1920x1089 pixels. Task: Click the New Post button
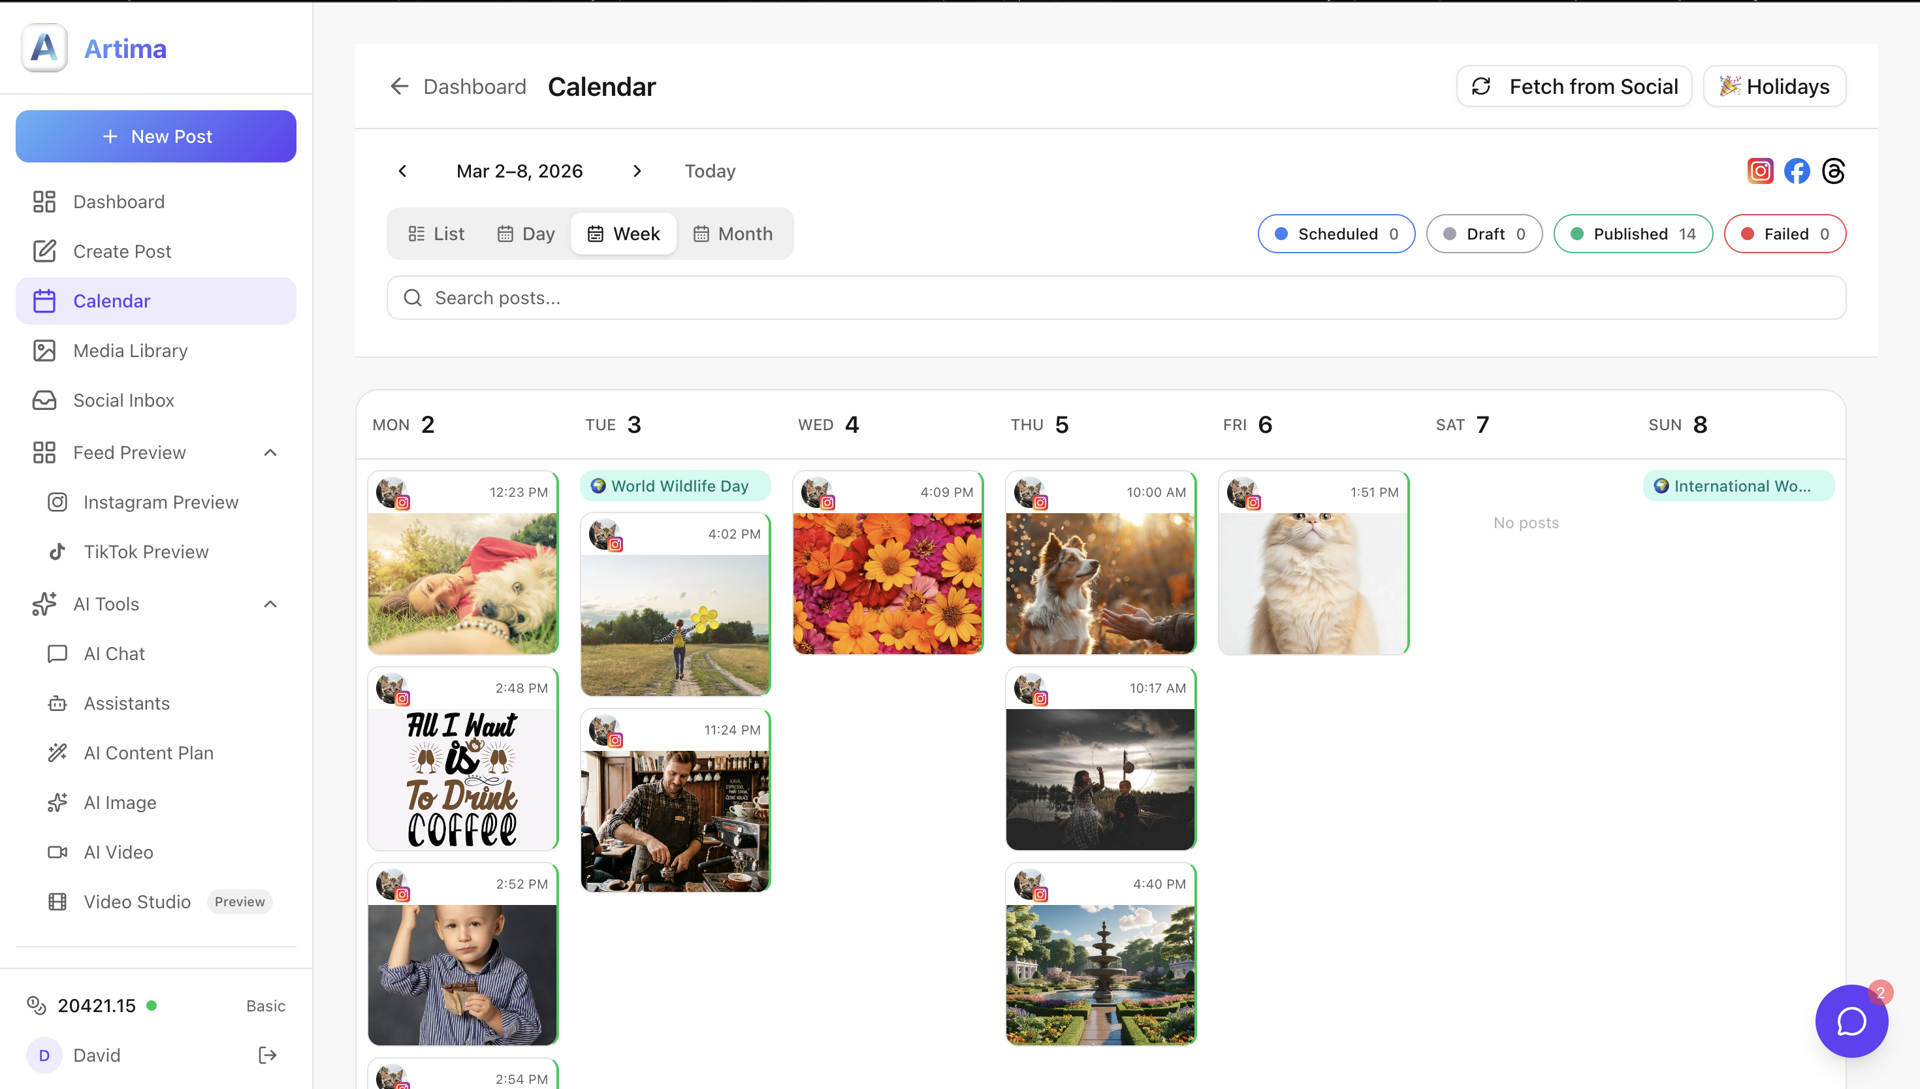(156, 137)
